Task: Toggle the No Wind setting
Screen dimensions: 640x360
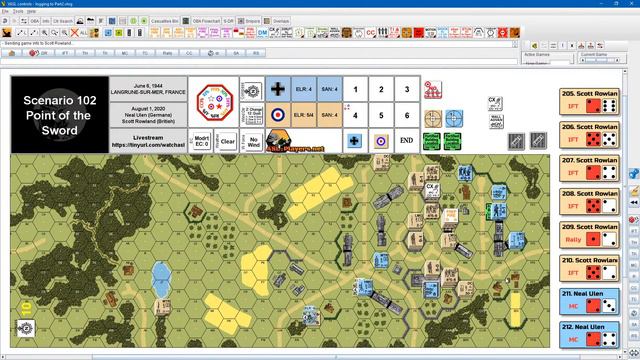Action: point(253,142)
